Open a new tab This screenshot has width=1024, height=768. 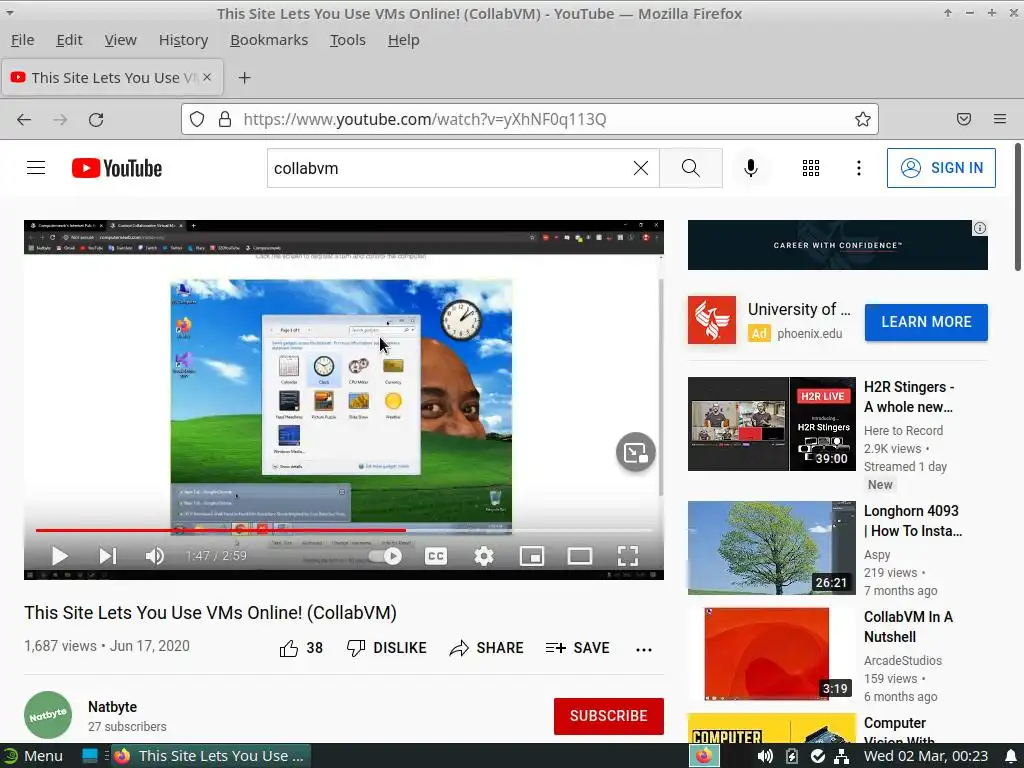pos(244,78)
